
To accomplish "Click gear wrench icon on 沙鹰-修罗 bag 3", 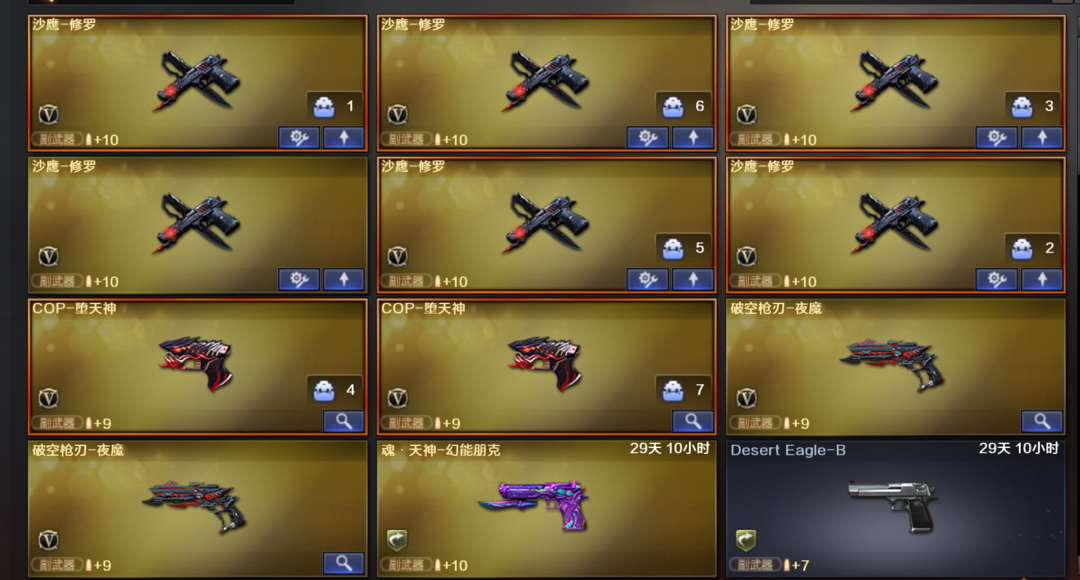I will pos(997,138).
